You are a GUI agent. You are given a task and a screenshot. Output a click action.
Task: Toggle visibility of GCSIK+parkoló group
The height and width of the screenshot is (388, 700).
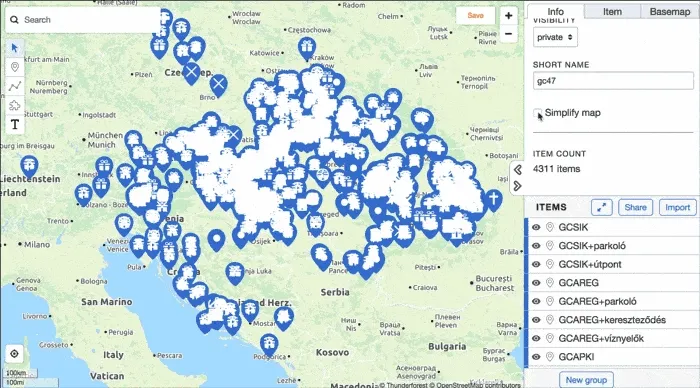pos(536,246)
